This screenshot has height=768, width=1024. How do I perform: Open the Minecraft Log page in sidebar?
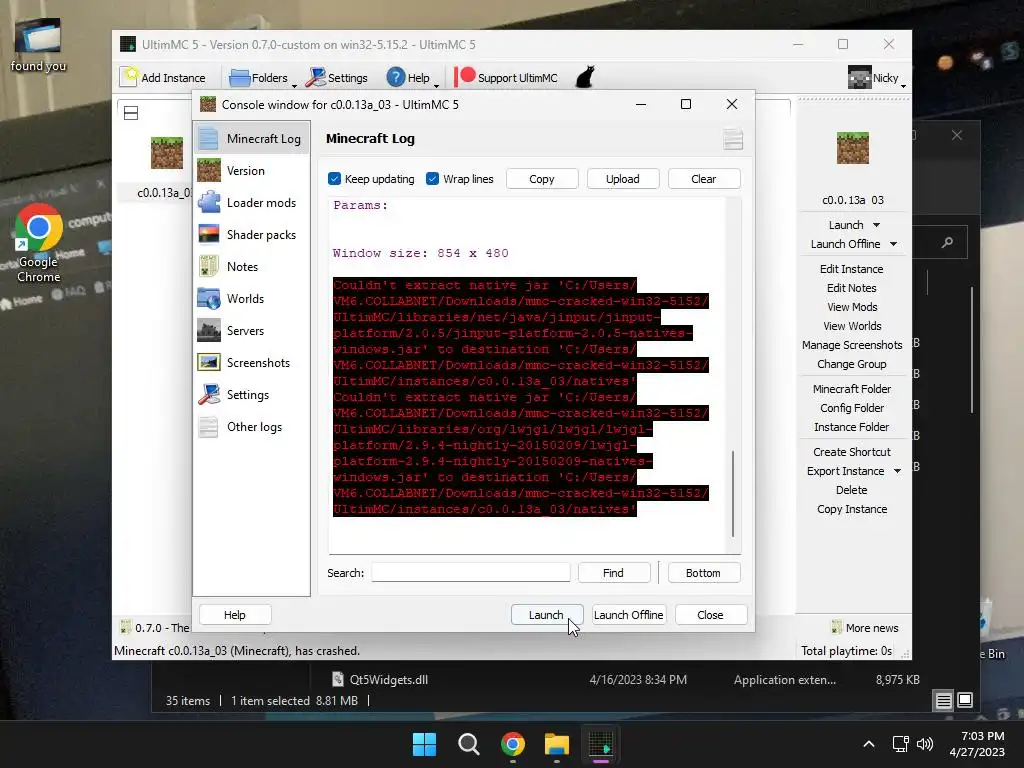[x=251, y=138]
